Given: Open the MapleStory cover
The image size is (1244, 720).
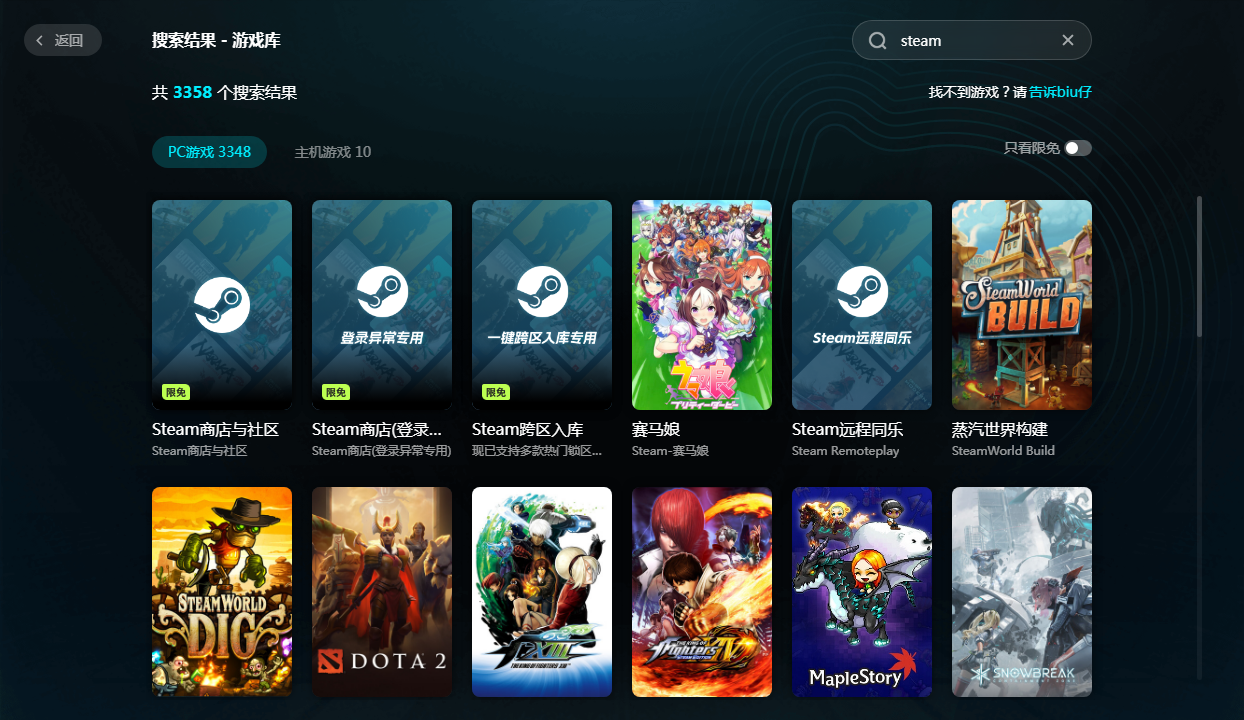Looking at the screenshot, I should [x=862, y=592].
